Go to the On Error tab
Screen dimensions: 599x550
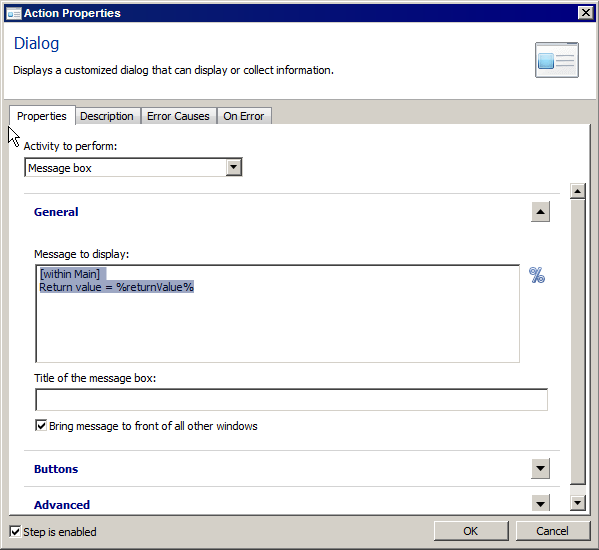(x=244, y=116)
